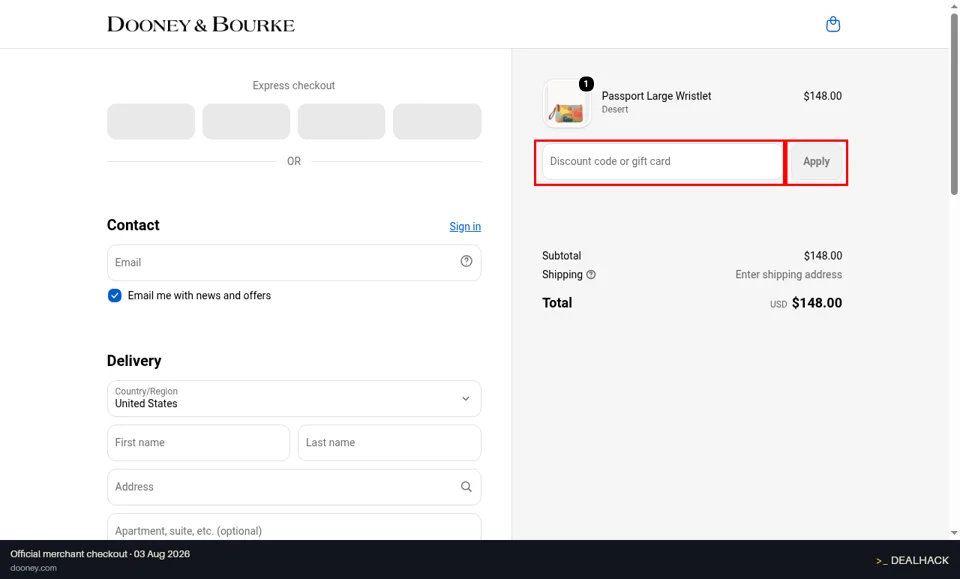Click the Desert variant text
The image size is (960, 579).
615,110
